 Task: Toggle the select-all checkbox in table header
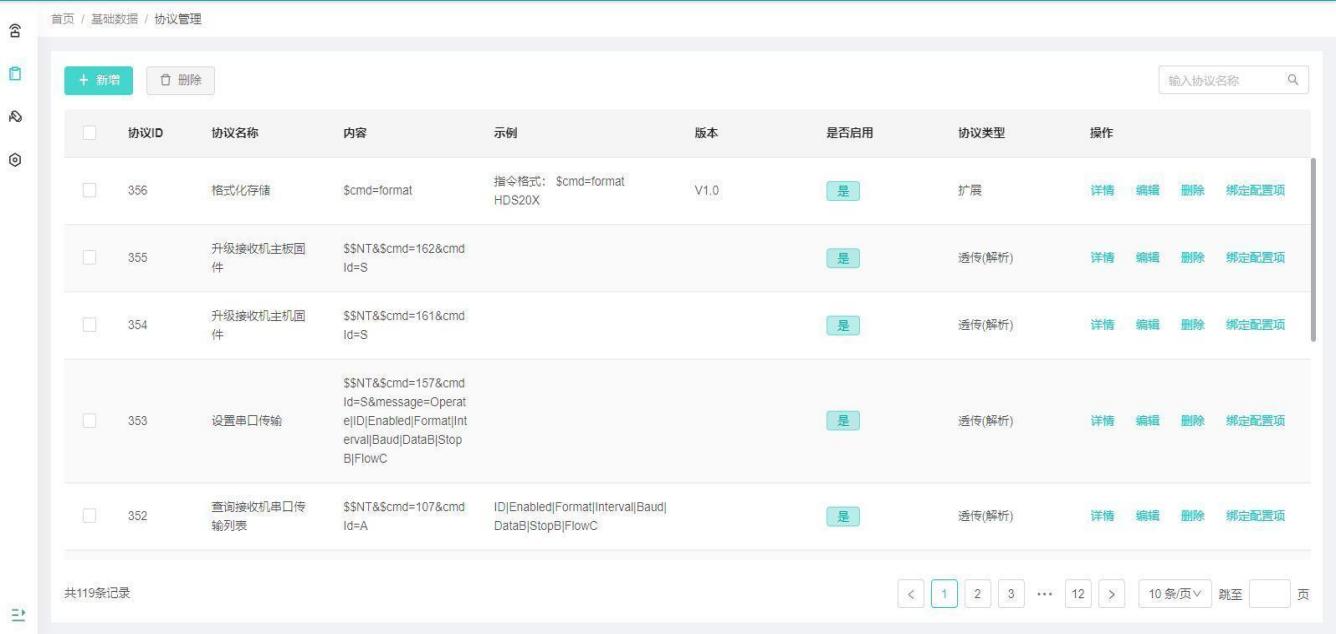(90, 133)
